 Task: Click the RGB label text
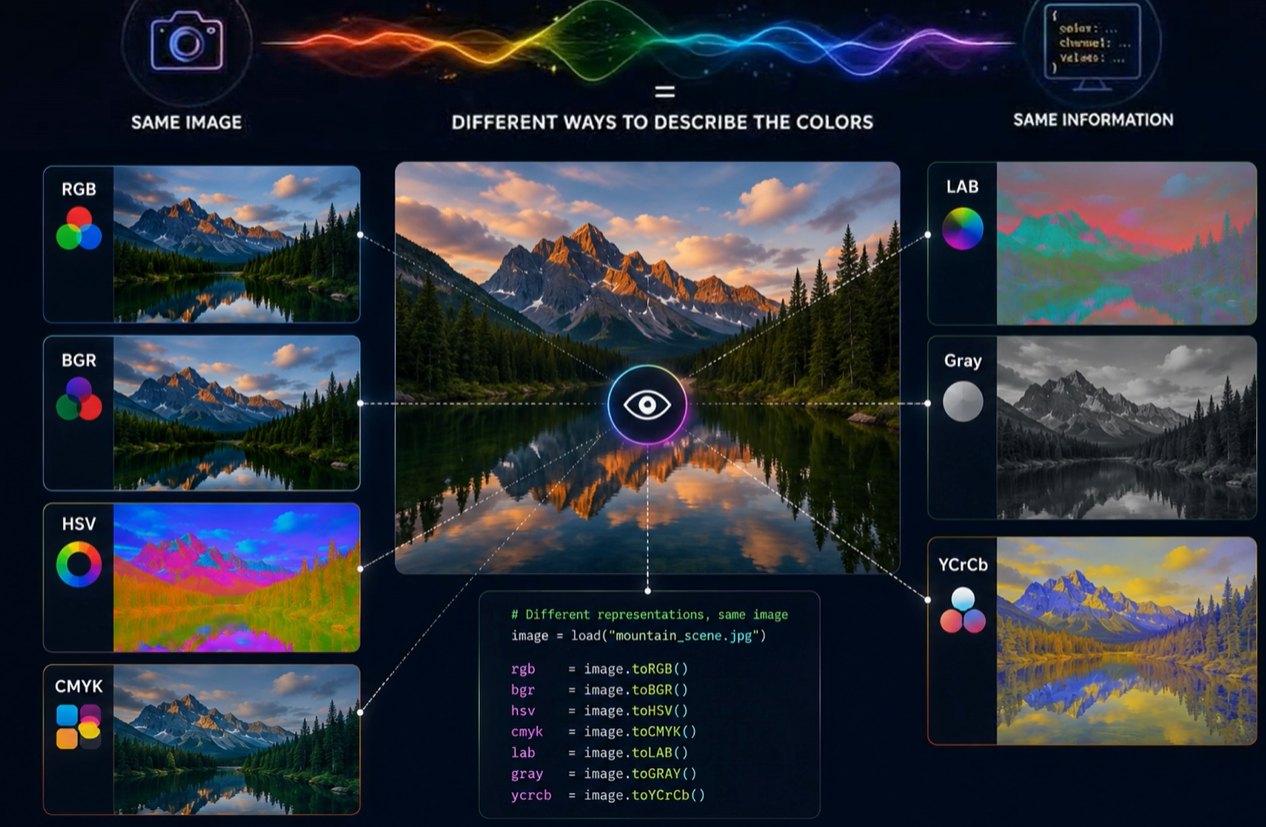tap(79, 189)
